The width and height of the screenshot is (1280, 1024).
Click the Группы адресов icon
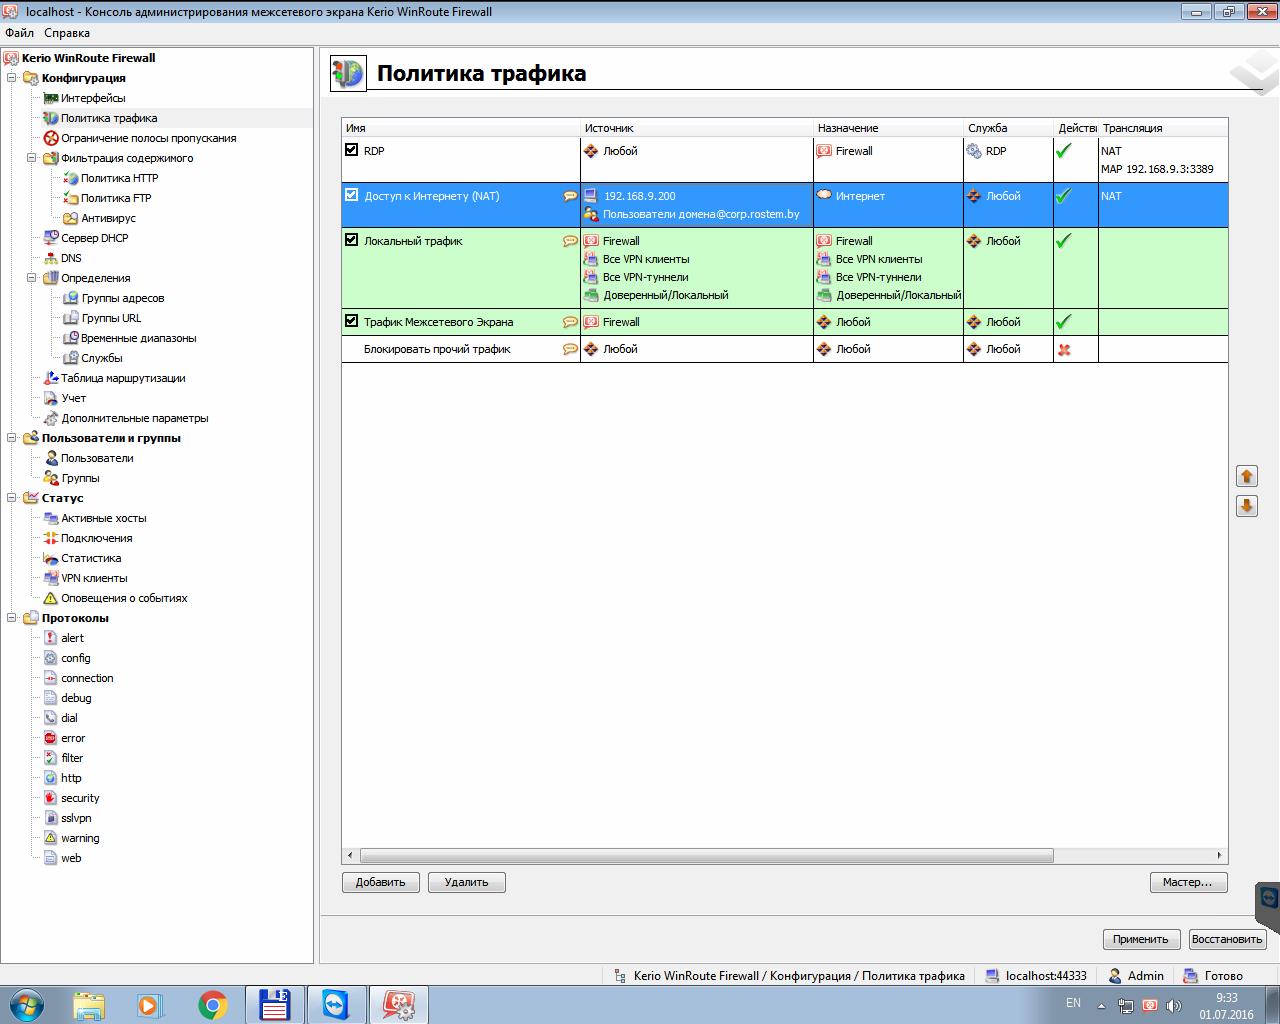[70, 298]
